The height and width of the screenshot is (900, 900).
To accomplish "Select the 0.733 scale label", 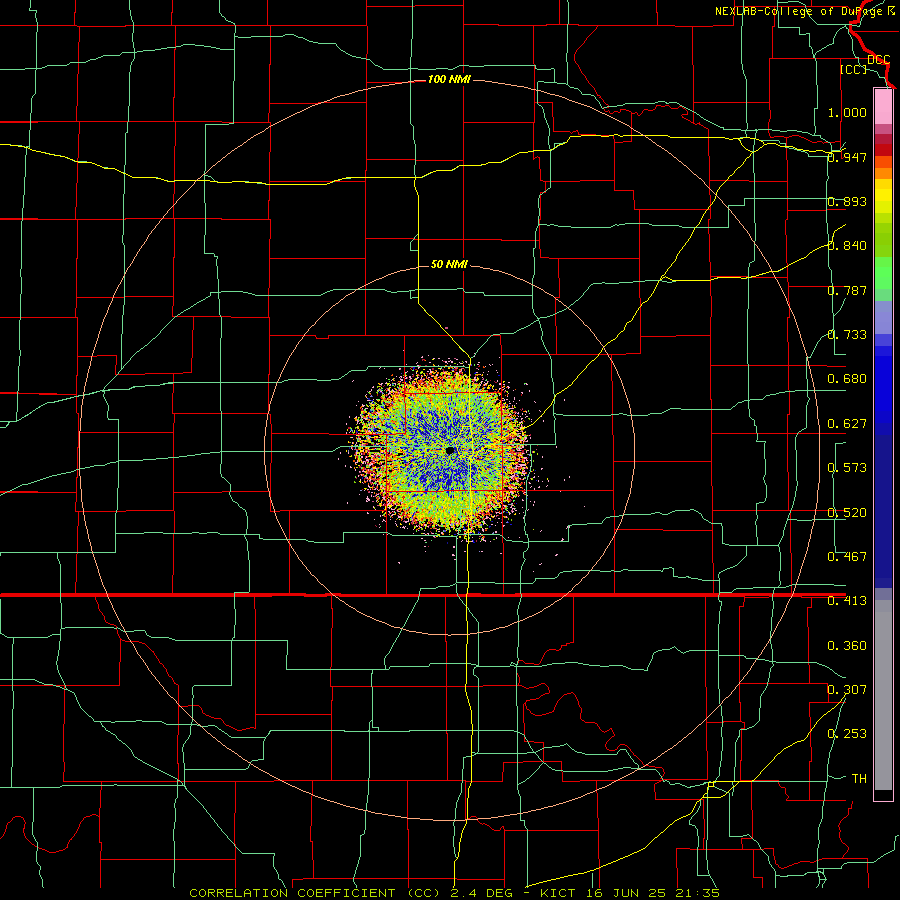I will [x=847, y=335].
